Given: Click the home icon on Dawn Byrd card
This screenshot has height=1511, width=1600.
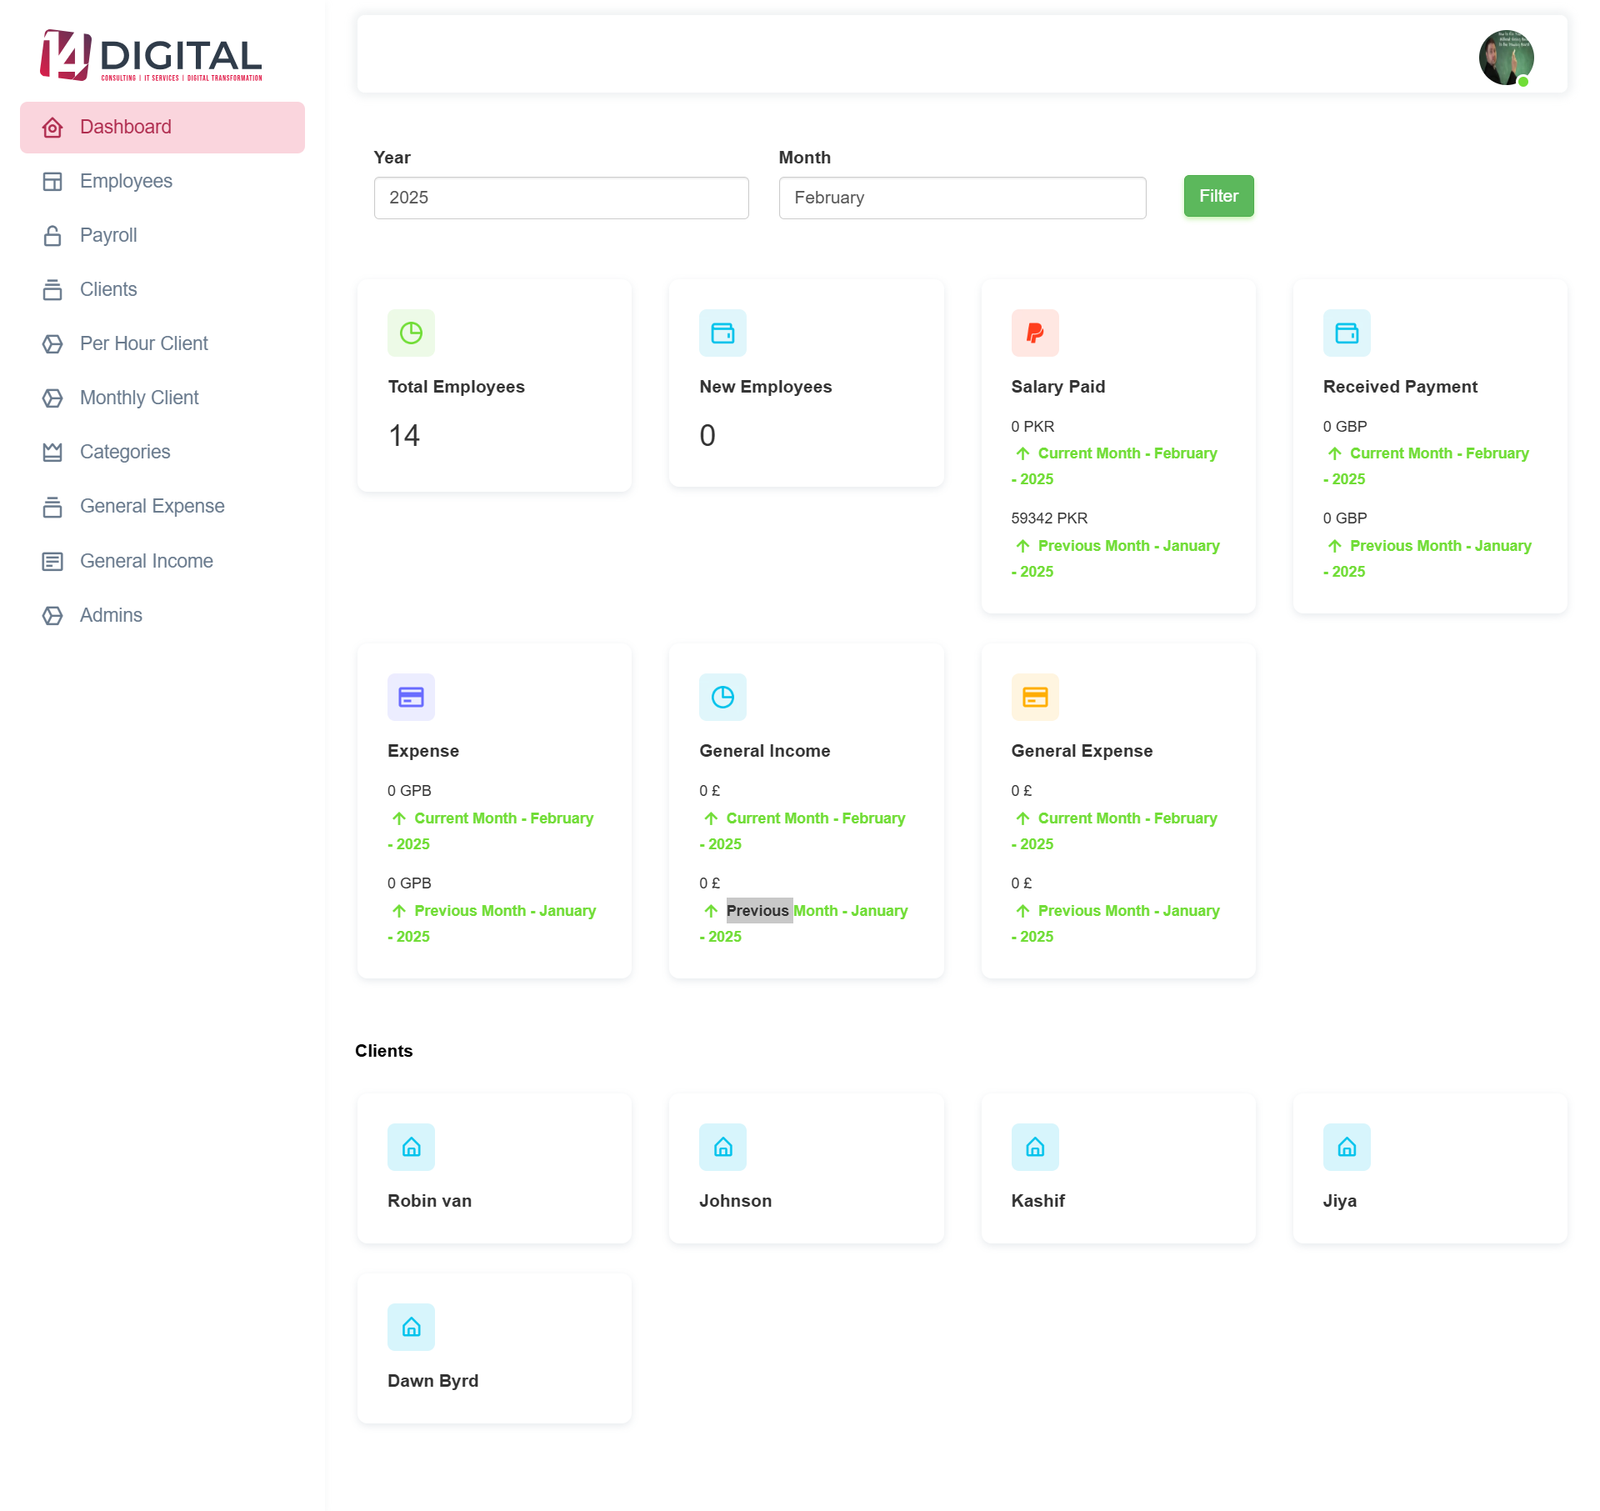Looking at the screenshot, I should (x=411, y=1327).
